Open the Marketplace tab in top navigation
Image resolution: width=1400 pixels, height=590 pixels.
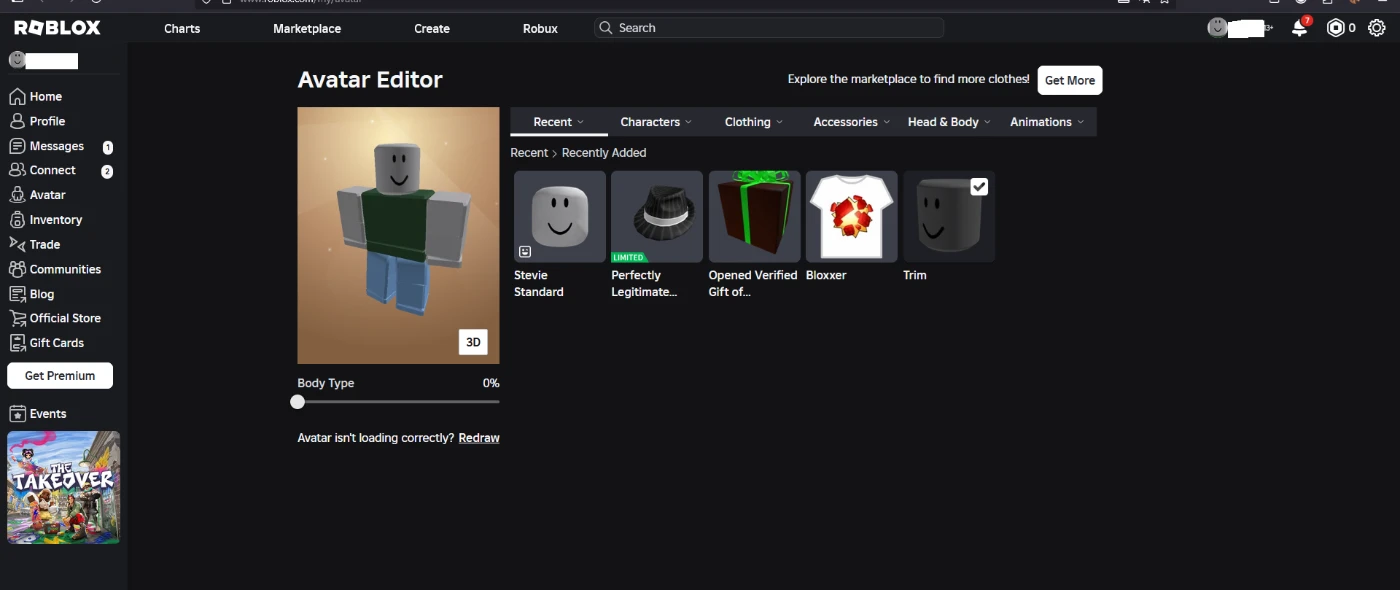tap(307, 28)
